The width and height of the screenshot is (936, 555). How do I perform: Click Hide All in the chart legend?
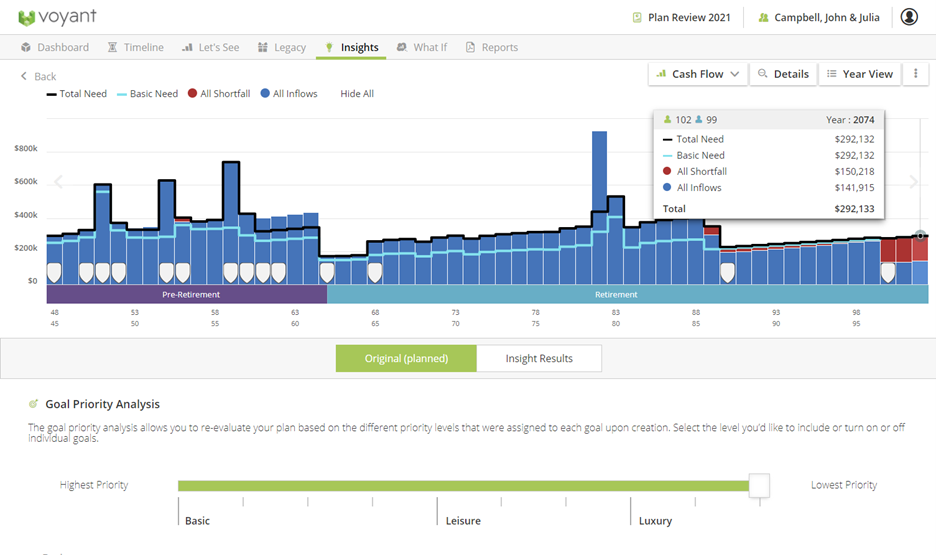point(357,94)
